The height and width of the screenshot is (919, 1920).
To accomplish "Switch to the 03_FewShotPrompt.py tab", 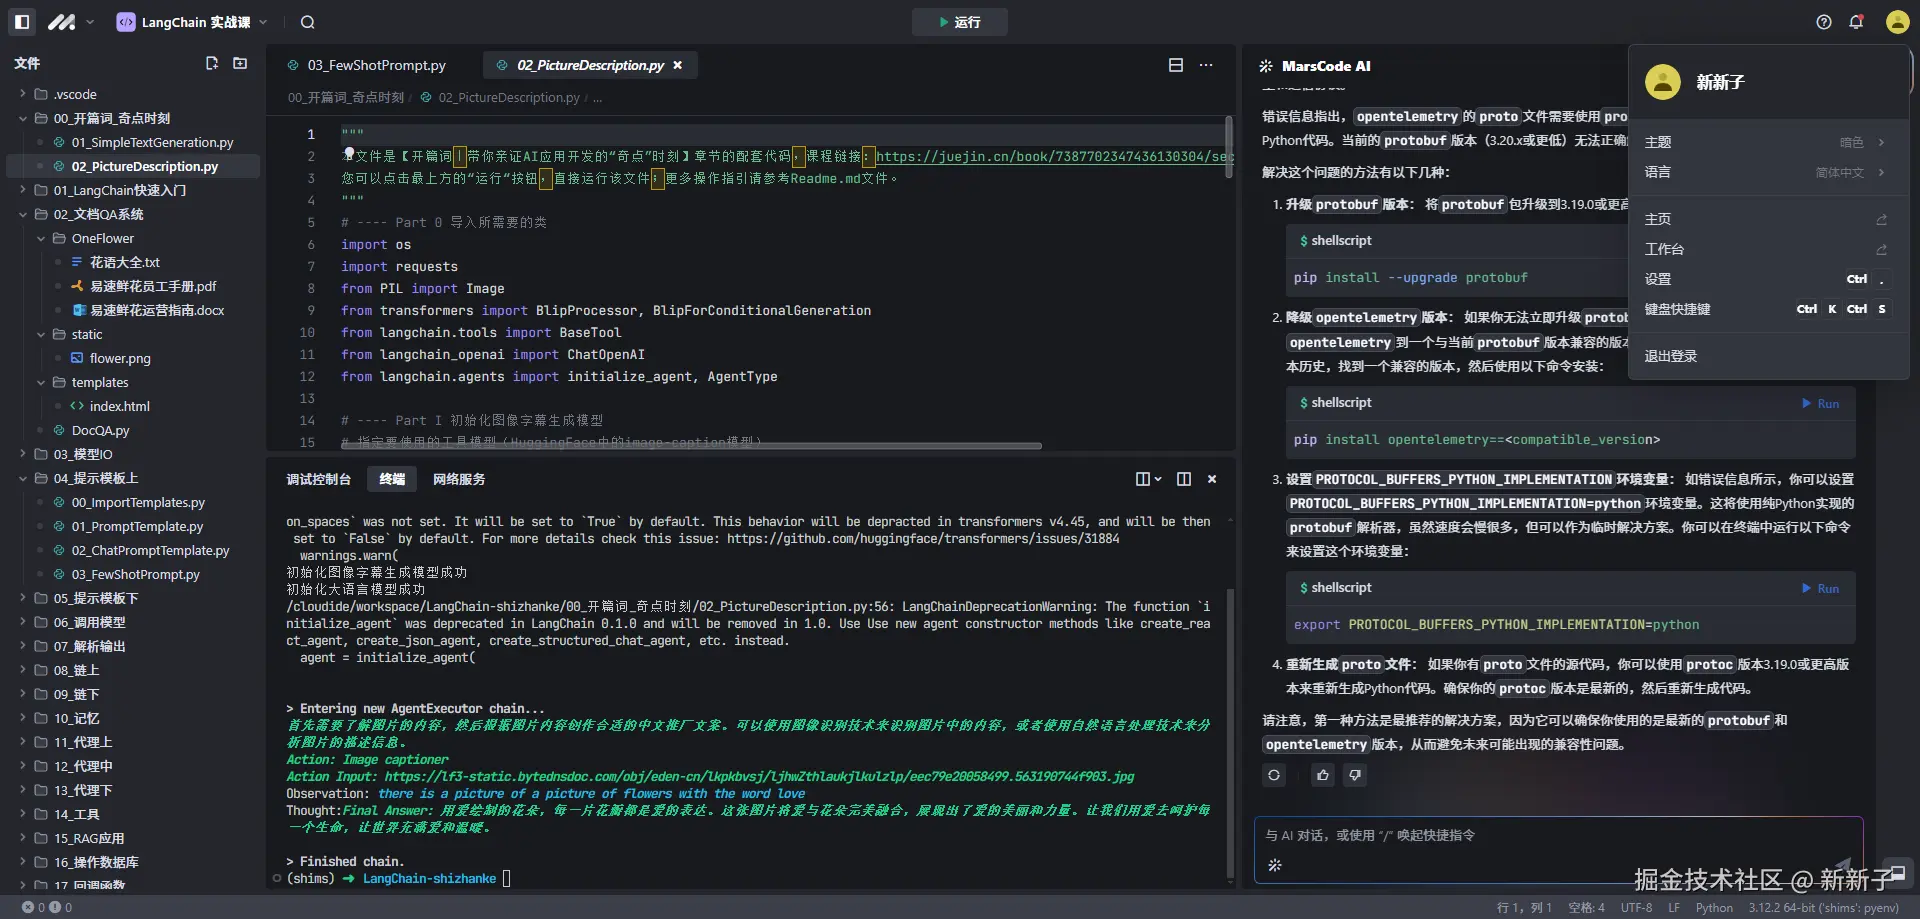I will point(375,65).
